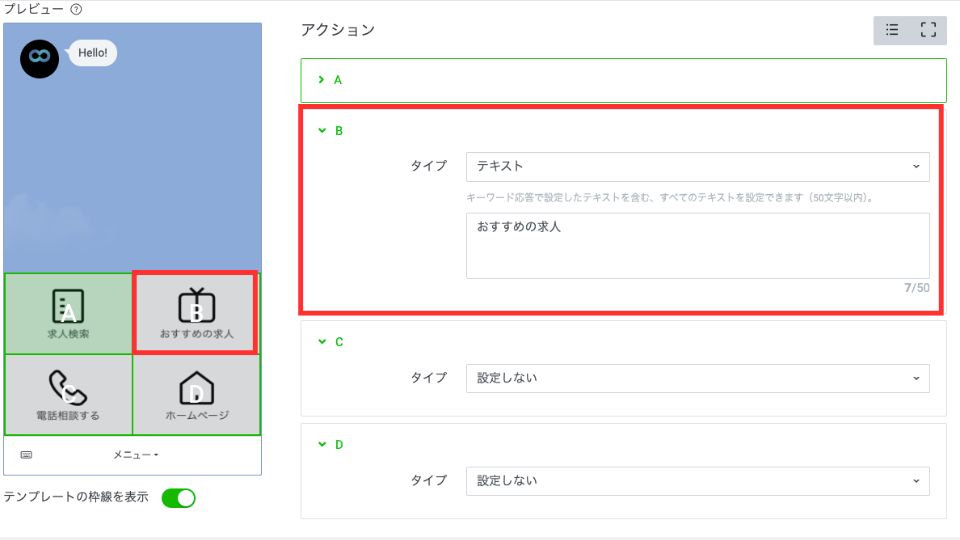Click the メニュー bar in the preview
This screenshot has width=960, height=540.
point(136,455)
